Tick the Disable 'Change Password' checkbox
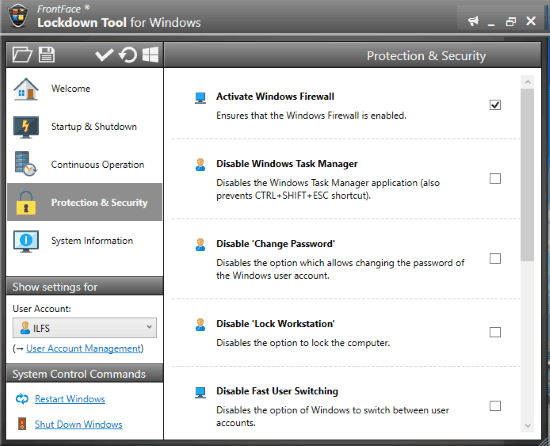 coord(495,258)
